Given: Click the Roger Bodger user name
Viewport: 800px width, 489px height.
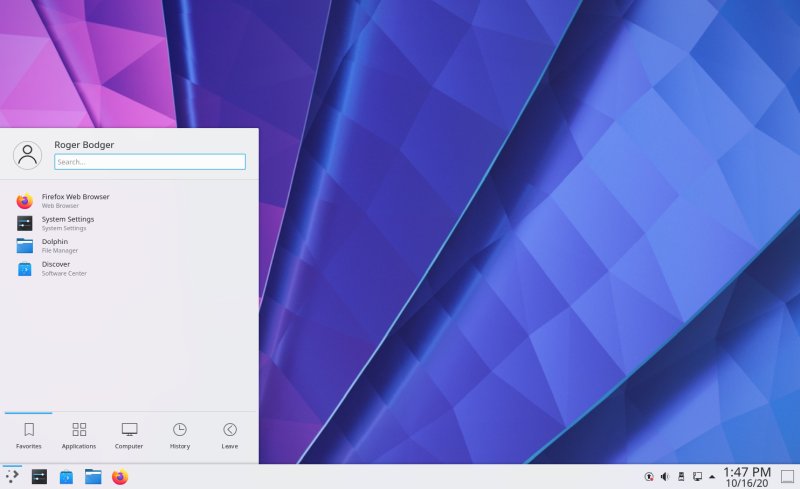Looking at the screenshot, I should click(x=84, y=145).
